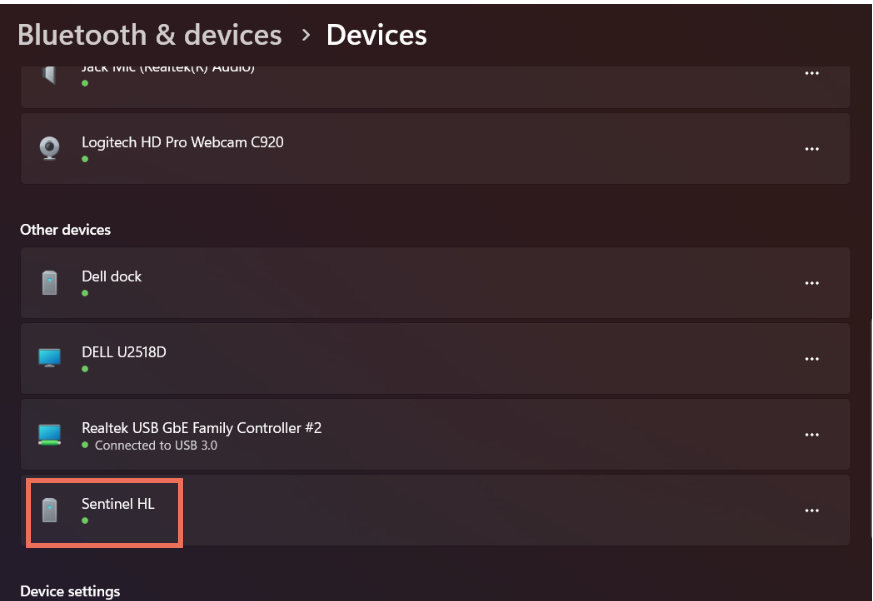Open the three-dot menu for Sentinel HL

[812, 510]
